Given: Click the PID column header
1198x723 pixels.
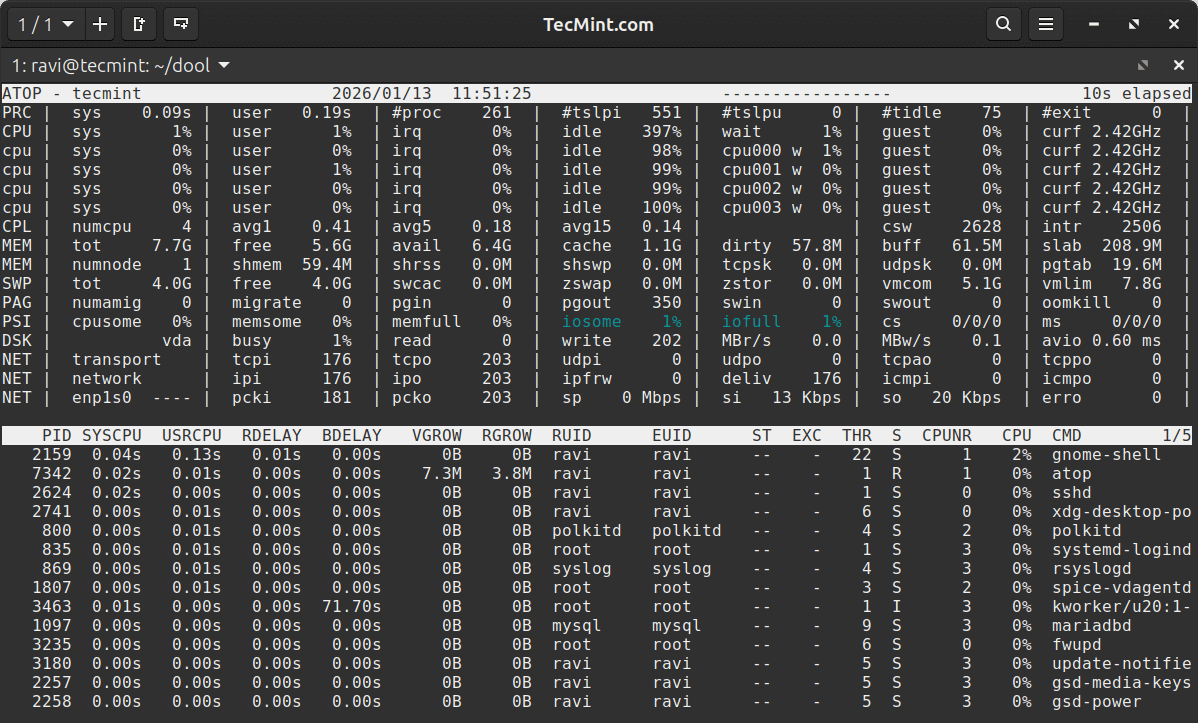Looking at the screenshot, I should pyautogui.click(x=57, y=435).
